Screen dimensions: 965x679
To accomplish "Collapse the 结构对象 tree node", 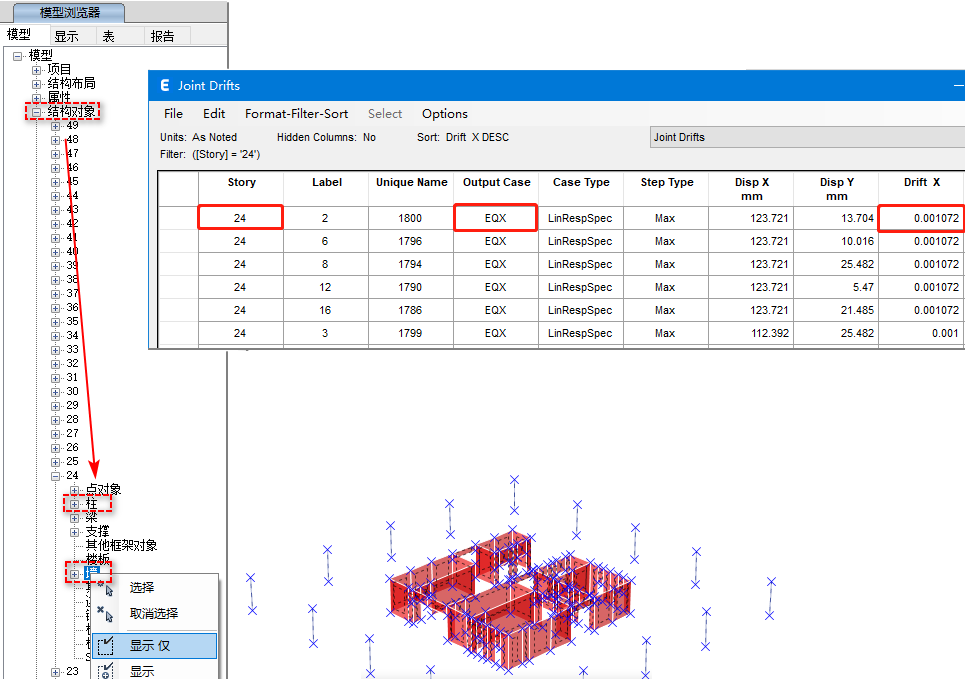I will click(37, 112).
